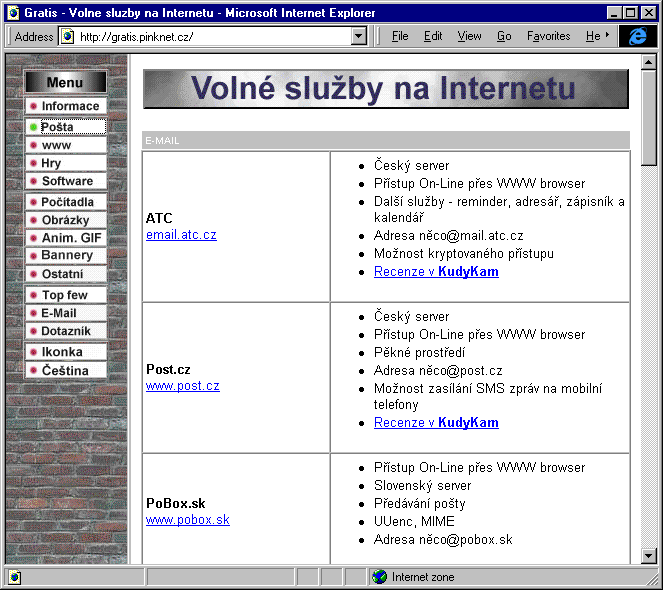Click the Post.cz service name text

coord(168,369)
